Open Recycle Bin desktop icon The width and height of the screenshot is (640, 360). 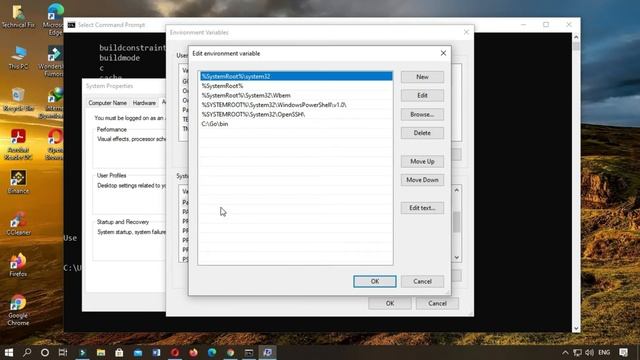pyautogui.click(x=18, y=99)
